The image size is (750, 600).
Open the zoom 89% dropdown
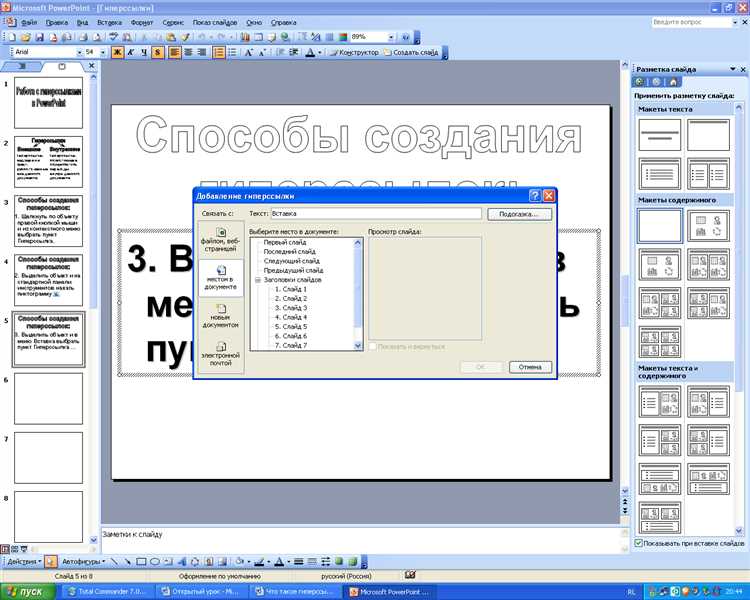[x=391, y=37]
